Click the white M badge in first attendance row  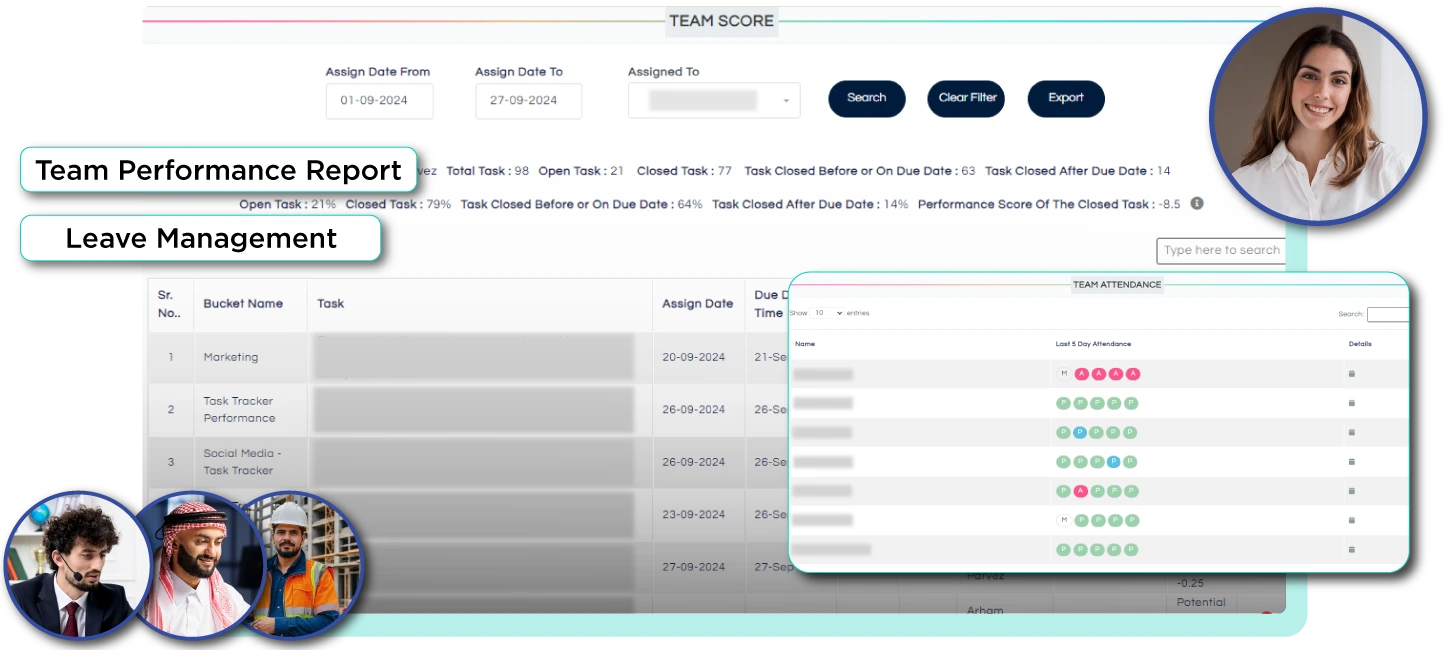(x=1064, y=374)
